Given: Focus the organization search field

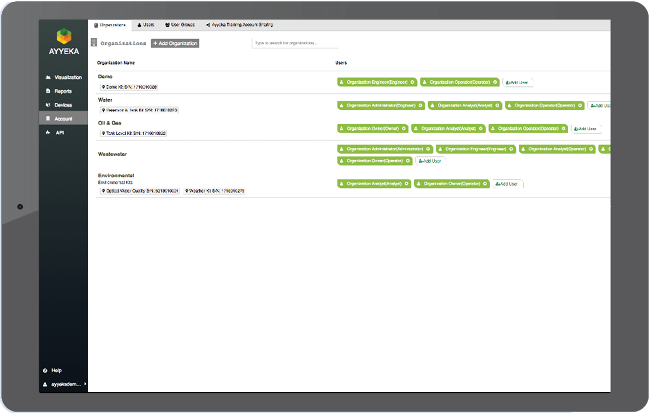Looking at the screenshot, I should pyautogui.click(x=294, y=44).
